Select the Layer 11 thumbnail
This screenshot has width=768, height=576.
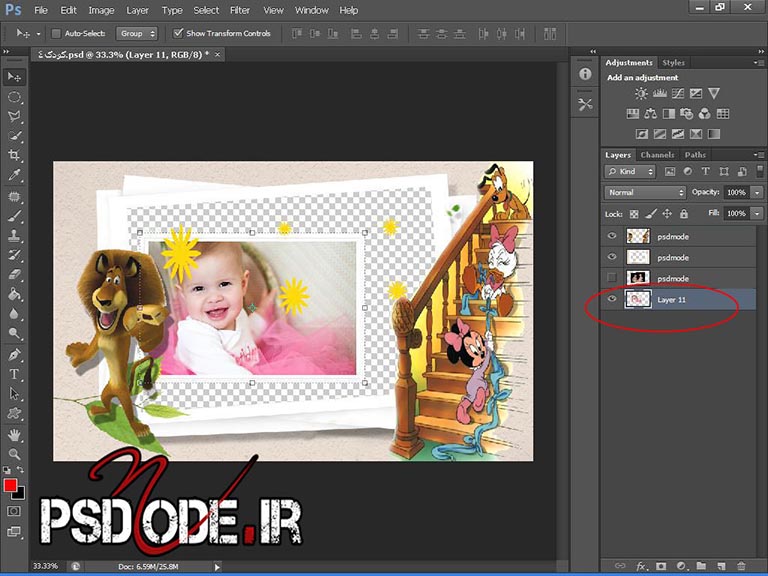[638, 299]
